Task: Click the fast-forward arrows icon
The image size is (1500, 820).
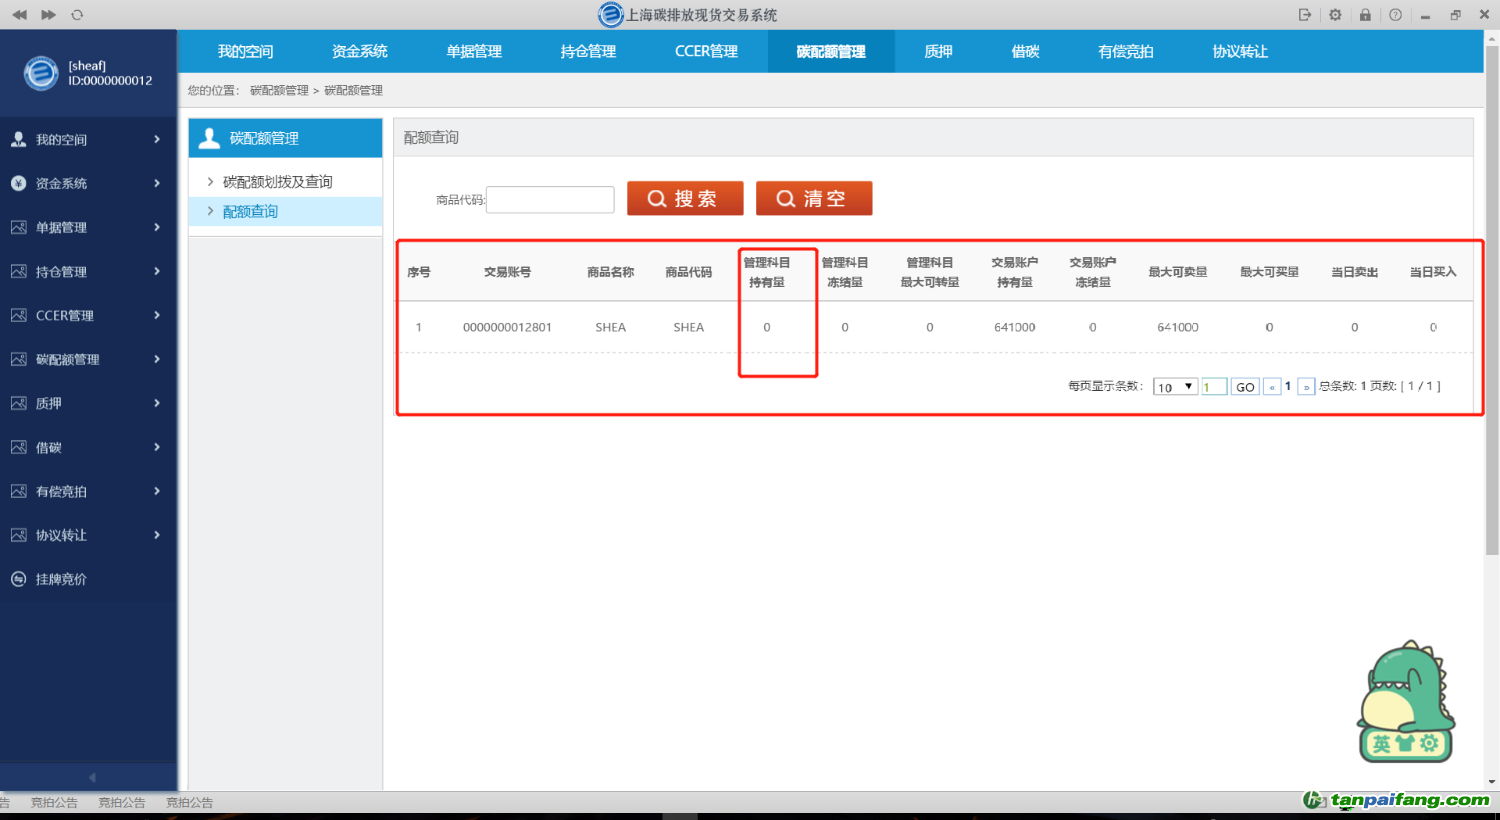Action: pyautogui.click(x=48, y=15)
